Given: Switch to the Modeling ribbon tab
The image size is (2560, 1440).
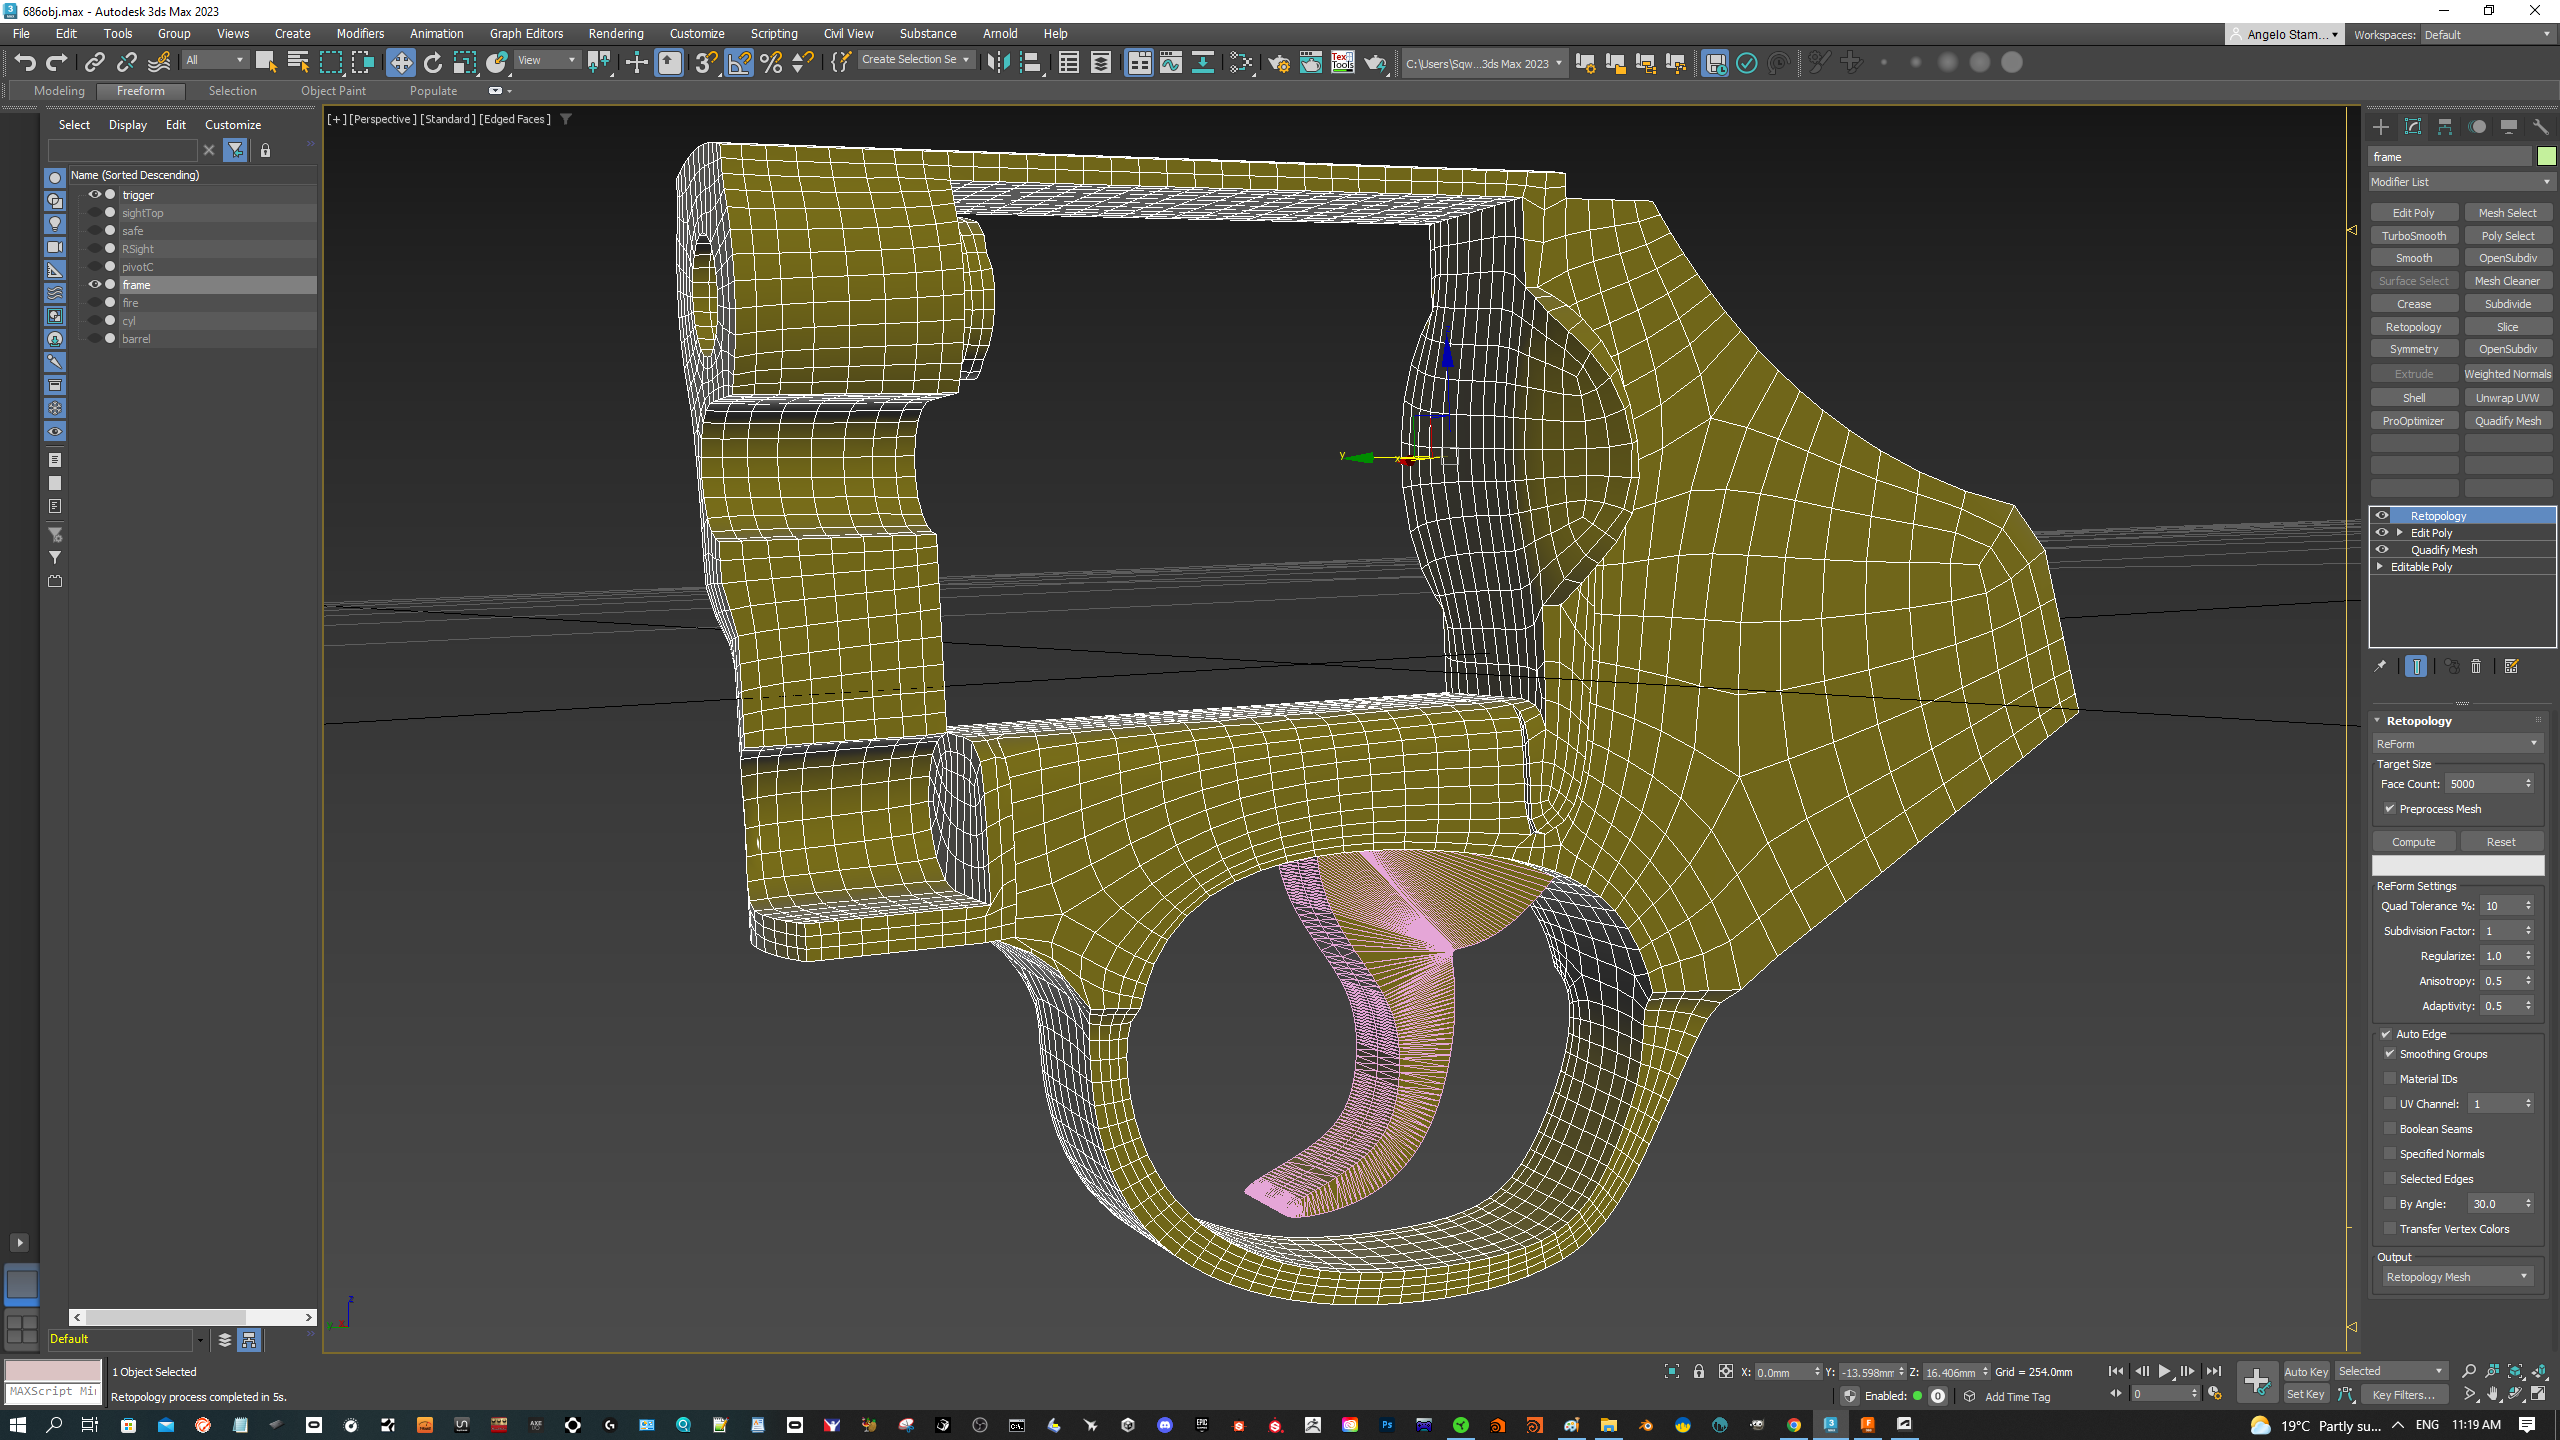Looking at the screenshot, I should (x=59, y=91).
